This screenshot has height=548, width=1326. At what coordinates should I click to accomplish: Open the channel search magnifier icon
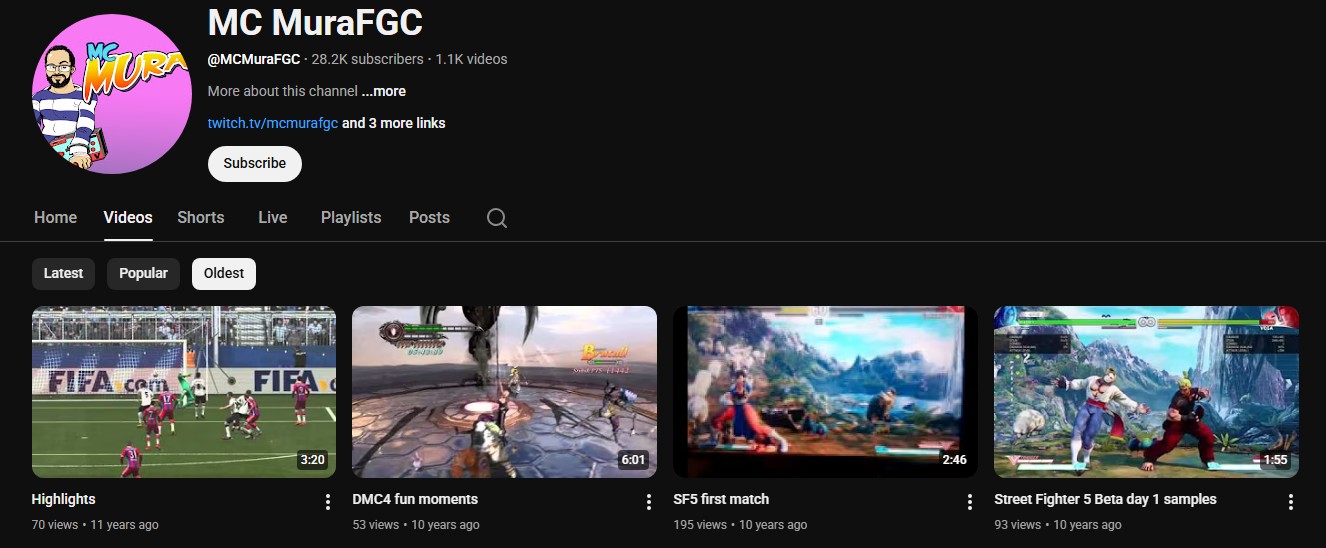496,218
